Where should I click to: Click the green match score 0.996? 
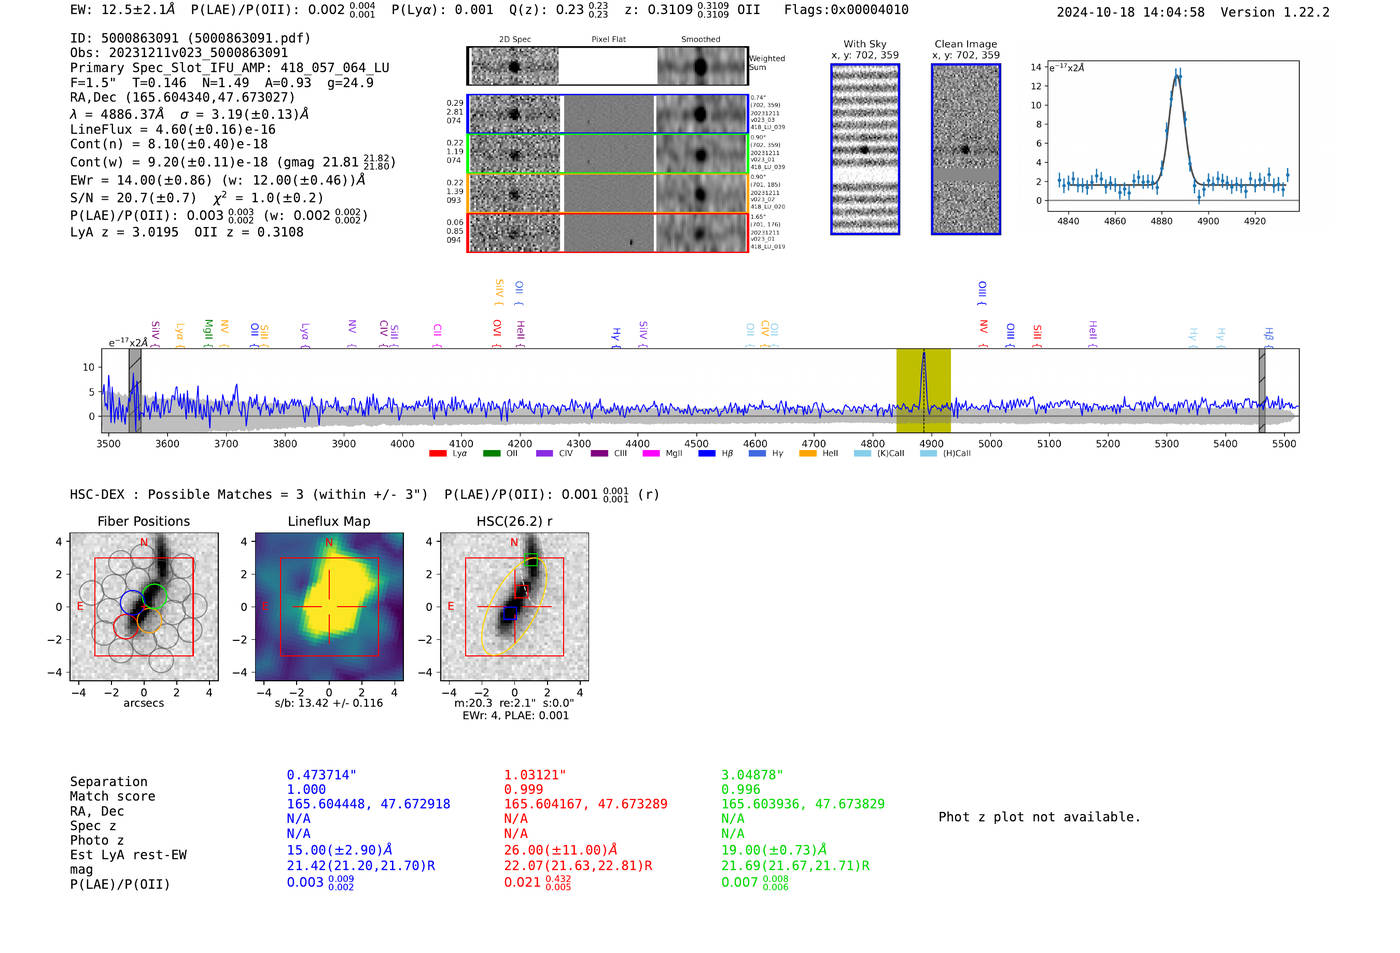(x=740, y=789)
